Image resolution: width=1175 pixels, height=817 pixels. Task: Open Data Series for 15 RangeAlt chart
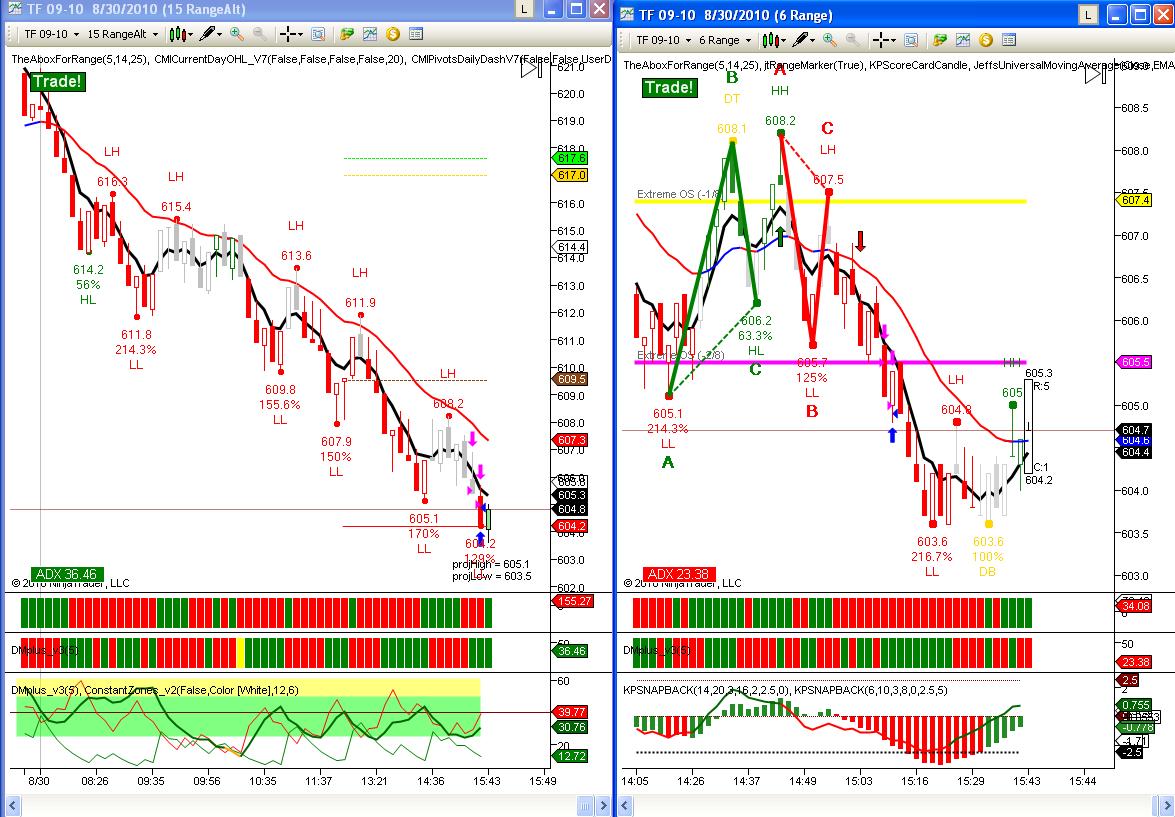coord(346,34)
